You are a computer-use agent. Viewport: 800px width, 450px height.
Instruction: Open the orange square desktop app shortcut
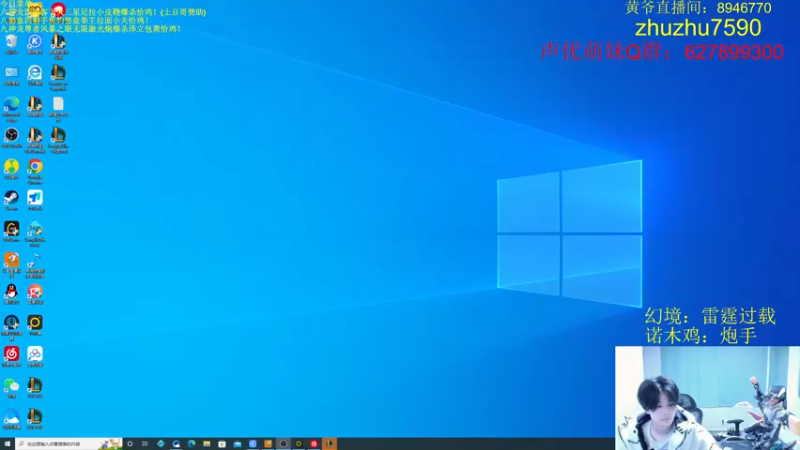coord(11,264)
